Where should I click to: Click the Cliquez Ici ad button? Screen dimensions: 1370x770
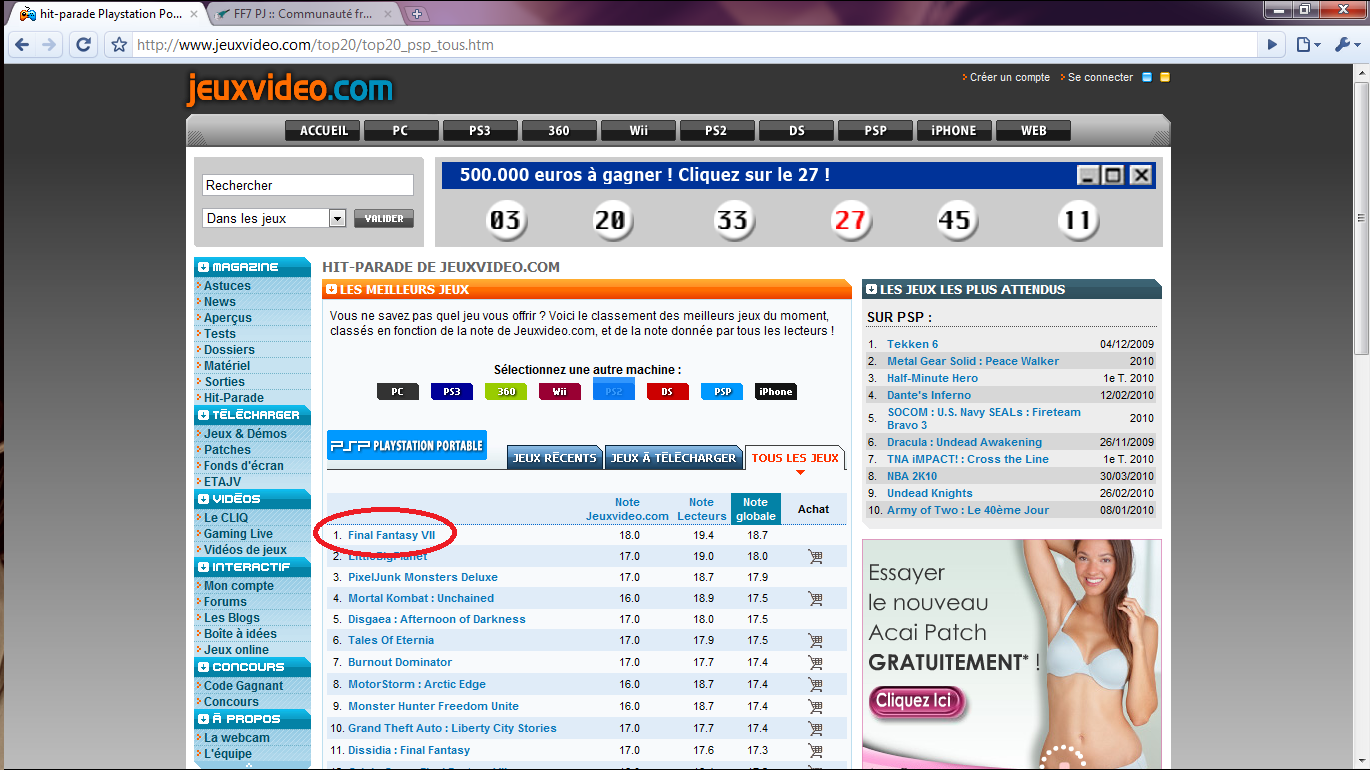click(918, 702)
